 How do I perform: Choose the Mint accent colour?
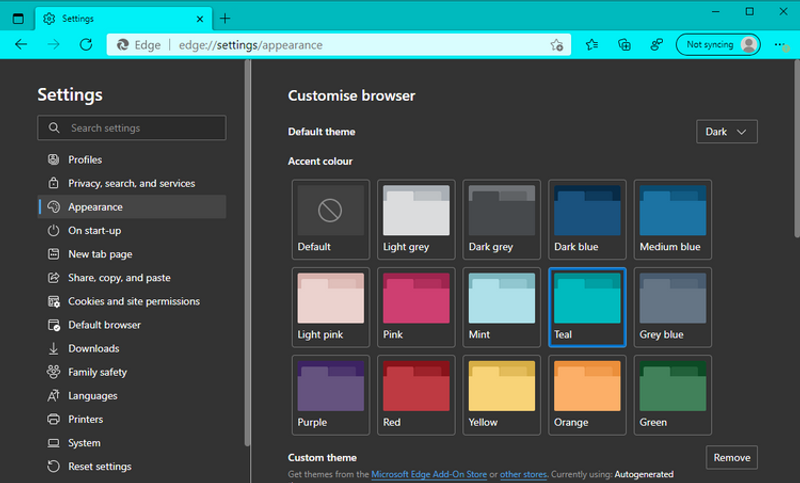502,306
